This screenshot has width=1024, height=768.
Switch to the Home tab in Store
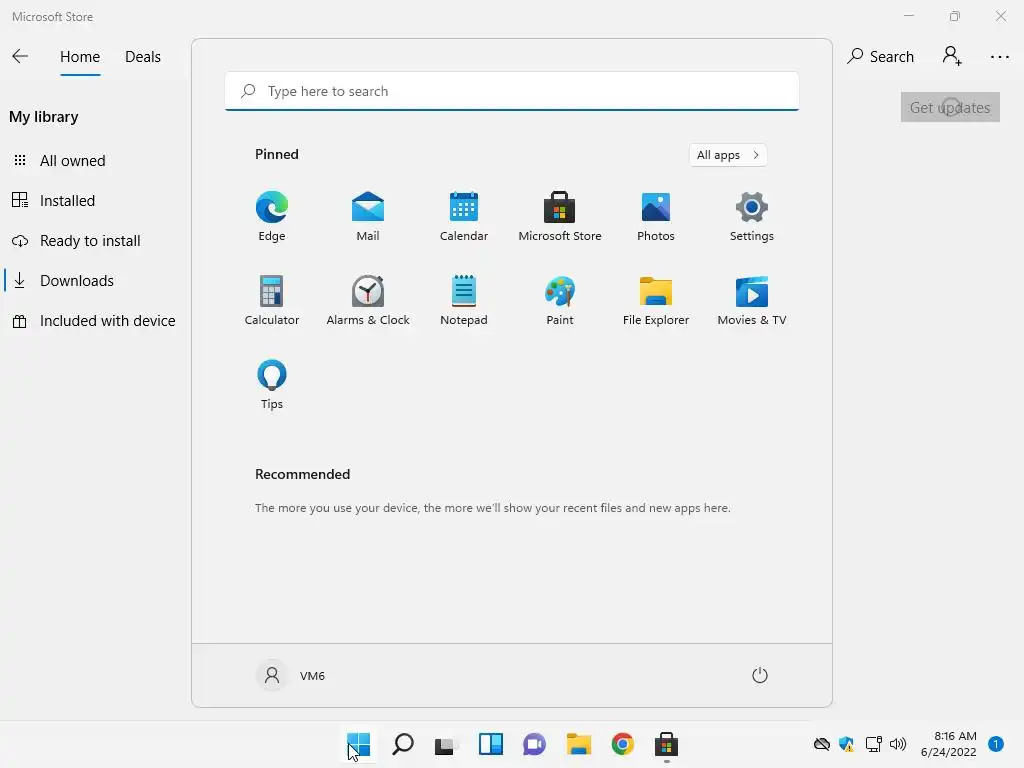pos(80,57)
